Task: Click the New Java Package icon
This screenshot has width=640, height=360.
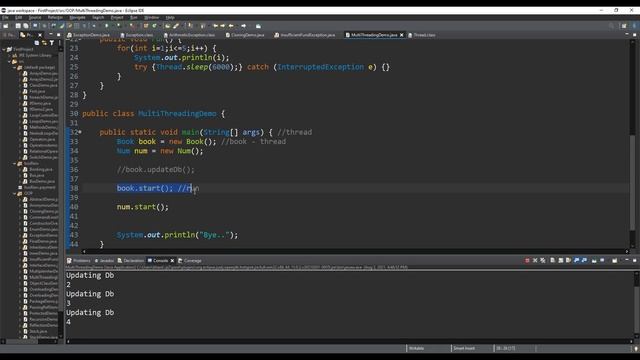Action: (x=146, y=26)
